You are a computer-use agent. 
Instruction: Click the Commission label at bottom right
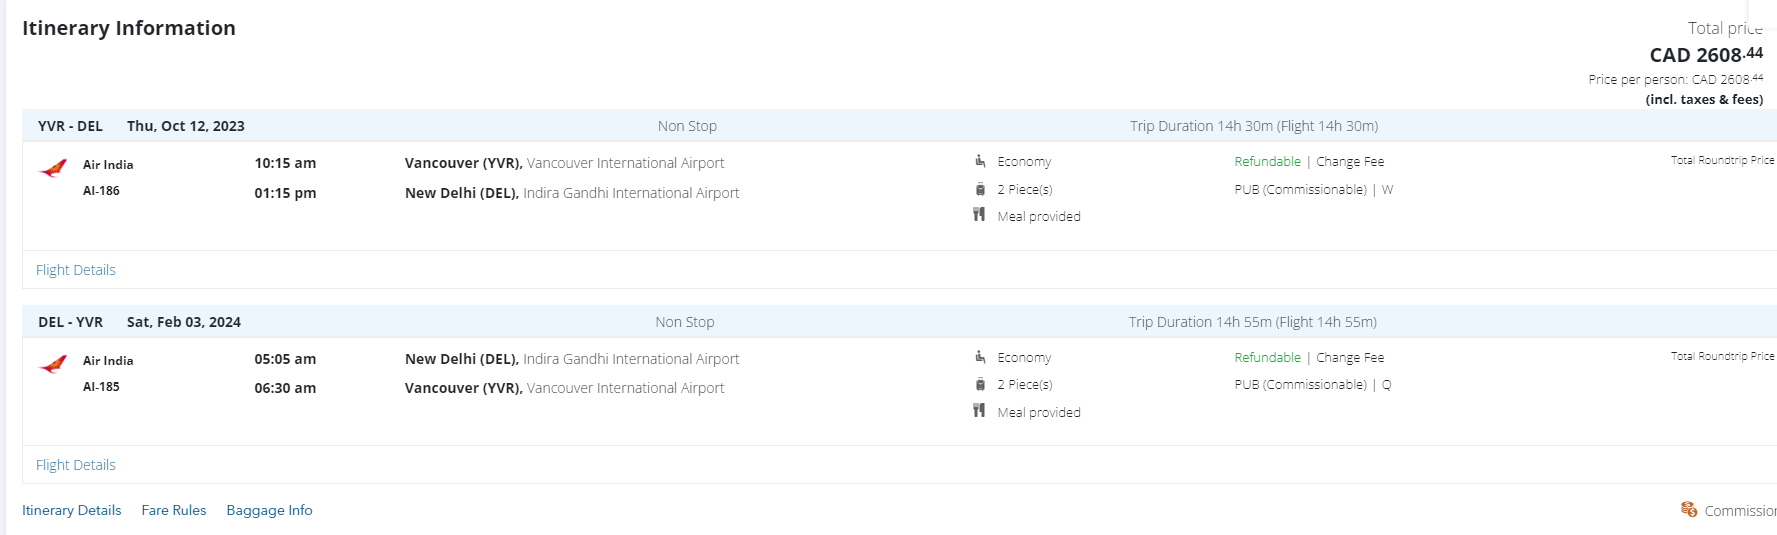pos(1739,511)
